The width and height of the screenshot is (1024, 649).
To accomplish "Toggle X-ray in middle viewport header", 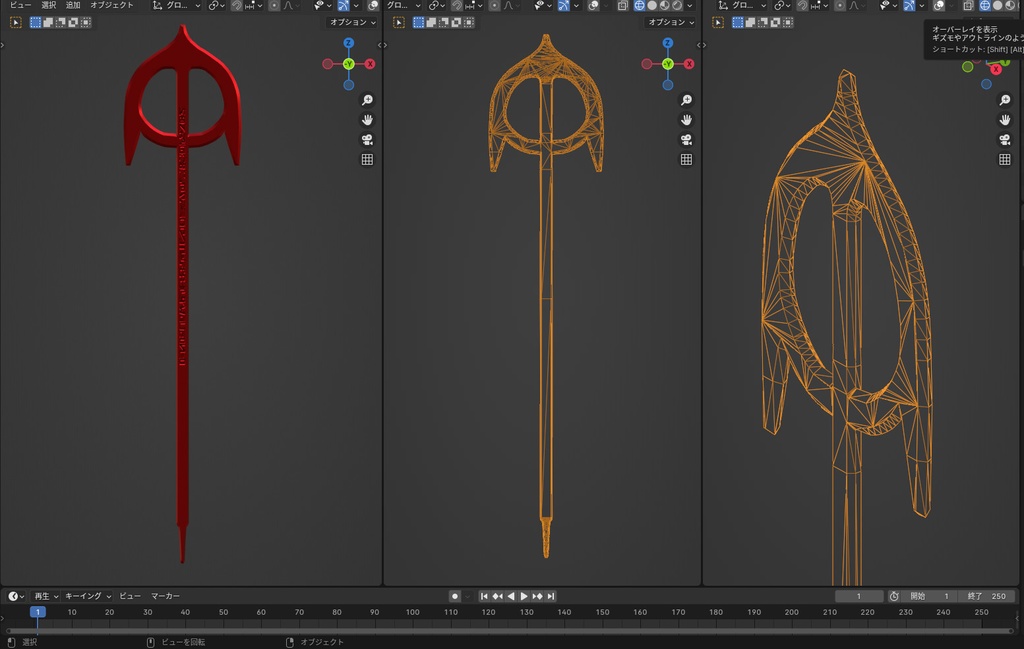I will point(623,5).
